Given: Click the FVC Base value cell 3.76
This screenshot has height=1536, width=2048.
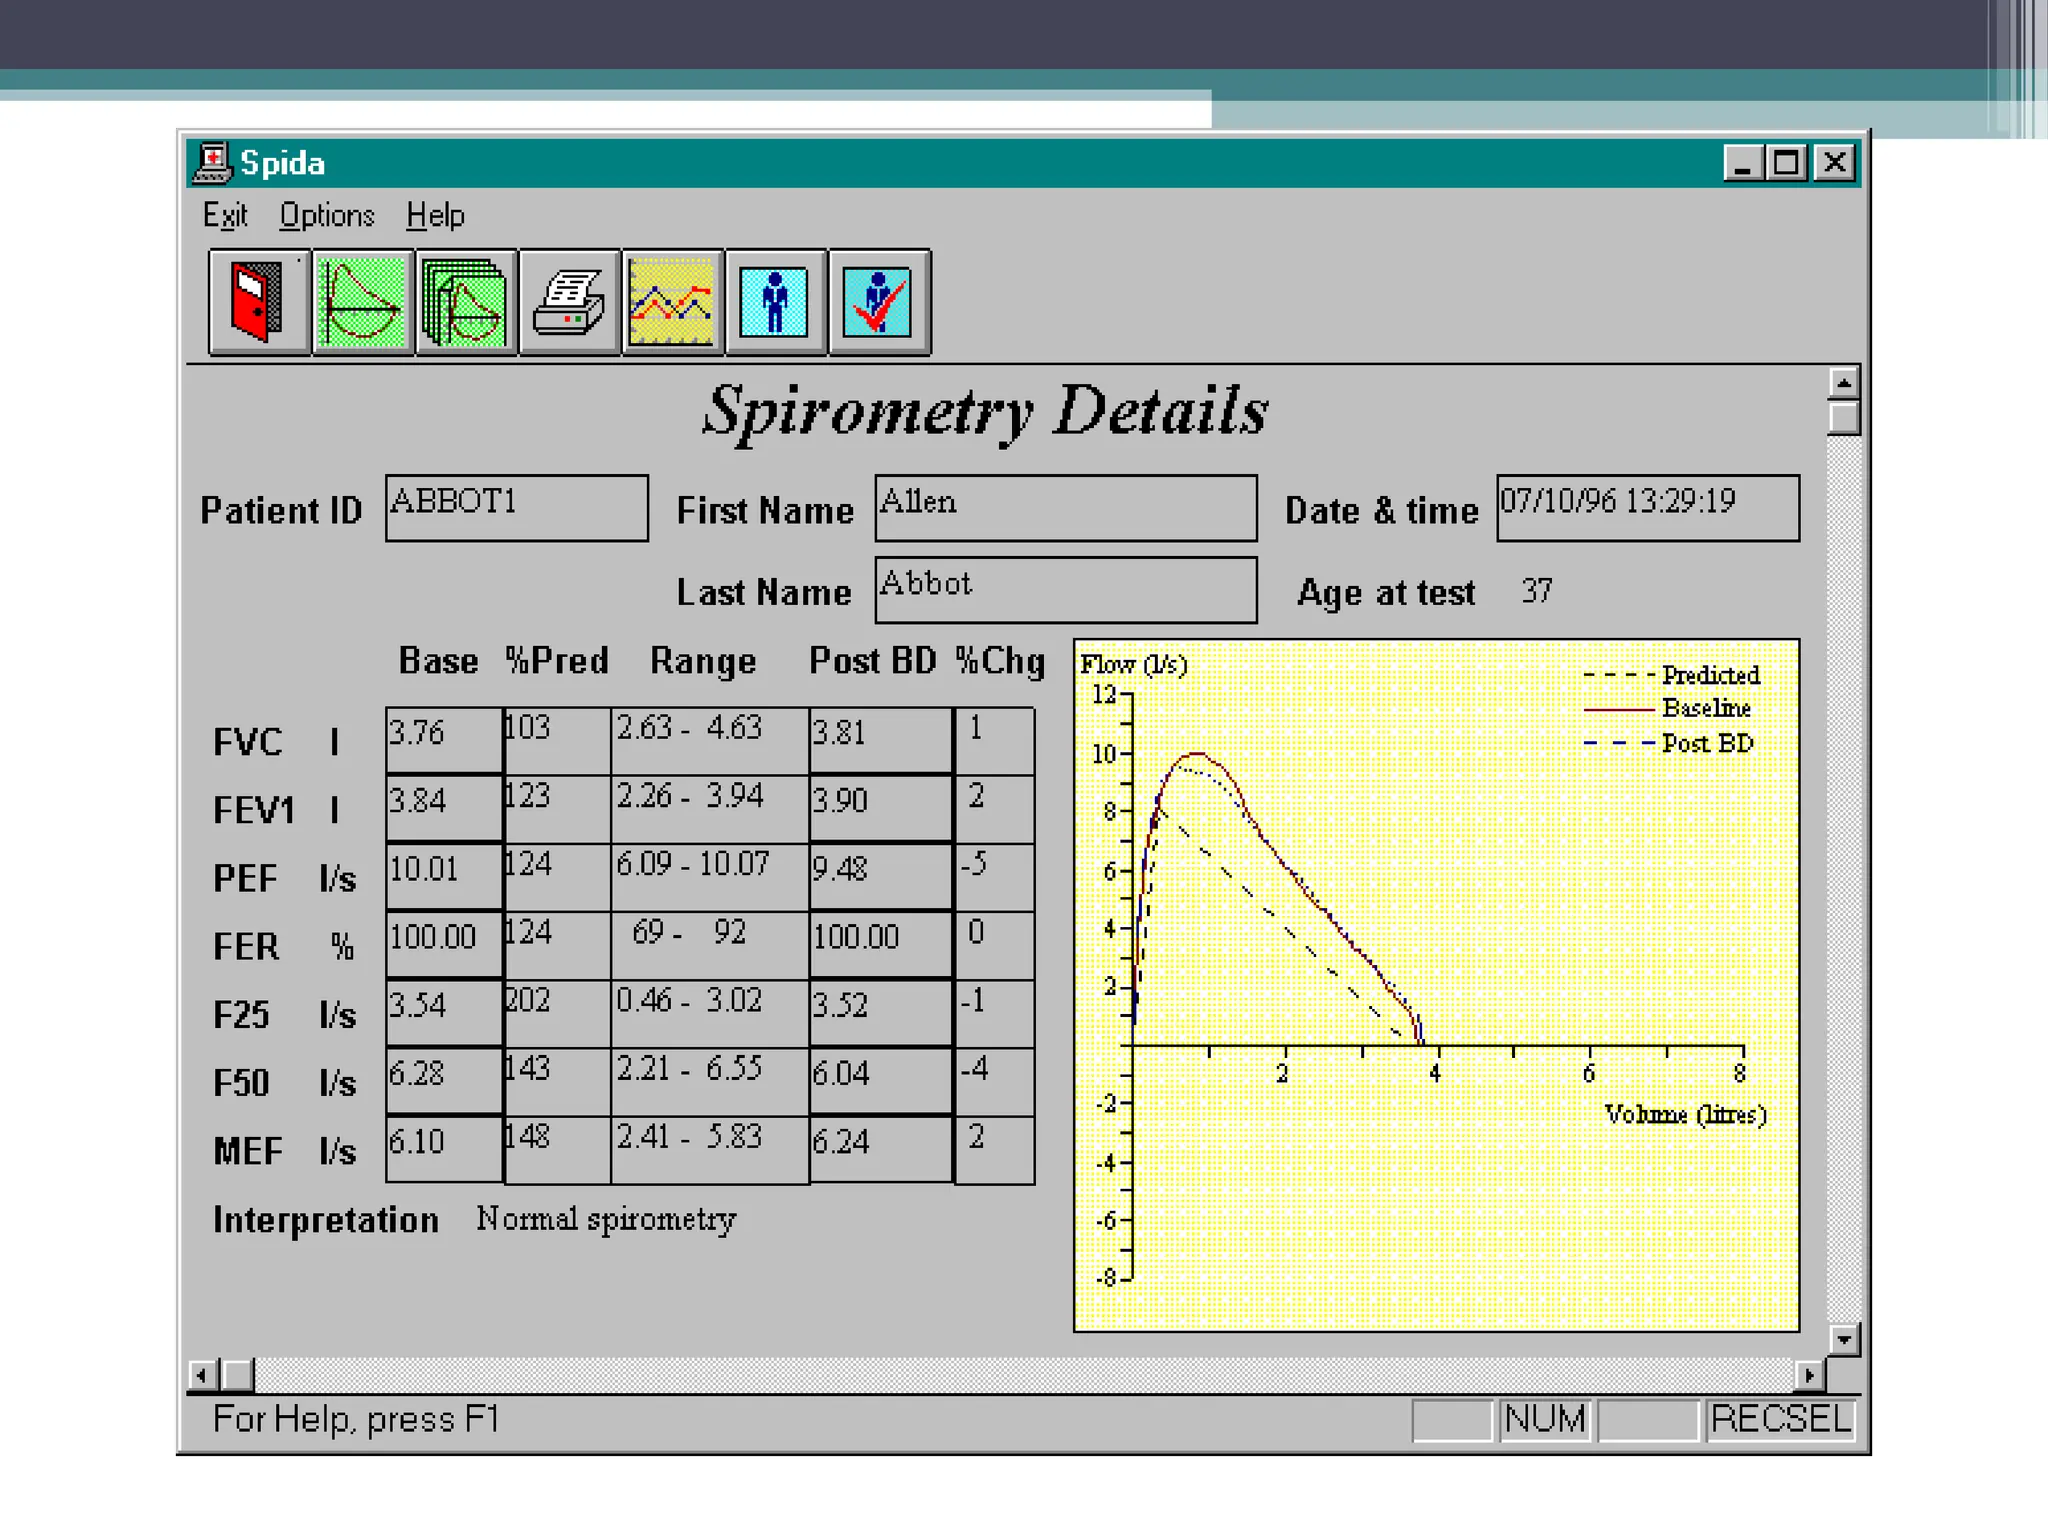Looking at the screenshot, I should pyautogui.click(x=443, y=739).
